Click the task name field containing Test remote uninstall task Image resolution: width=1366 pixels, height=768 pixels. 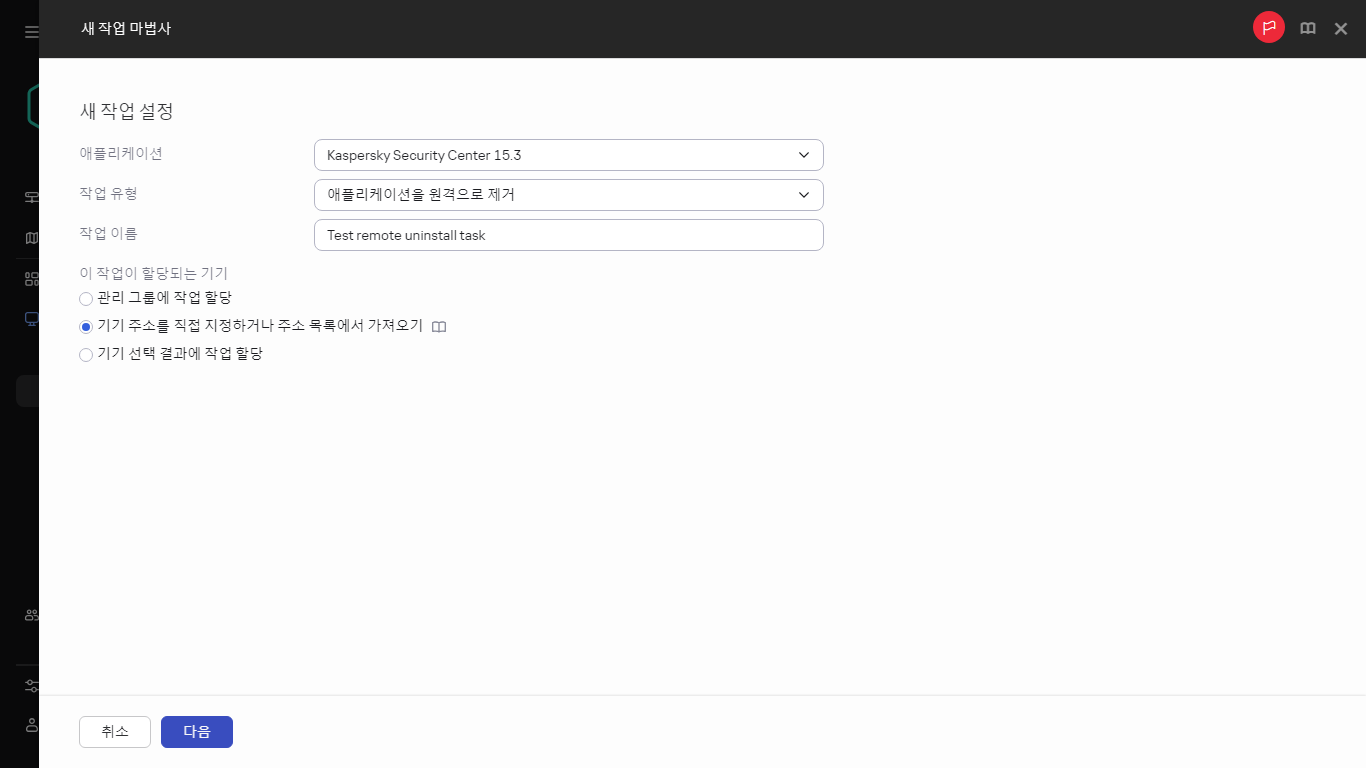pyautogui.click(x=568, y=234)
